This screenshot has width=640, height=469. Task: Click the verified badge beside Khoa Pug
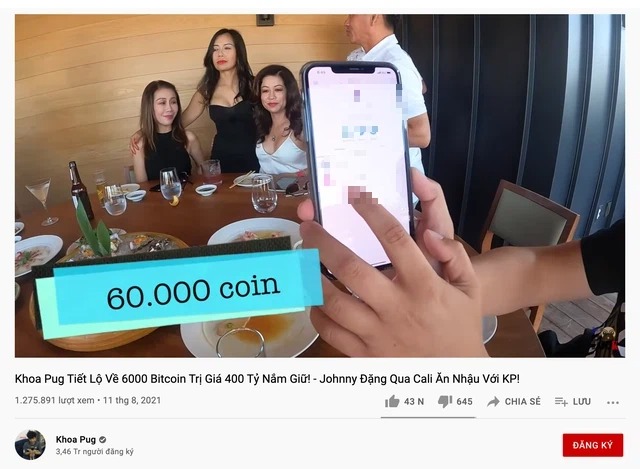pos(103,440)
